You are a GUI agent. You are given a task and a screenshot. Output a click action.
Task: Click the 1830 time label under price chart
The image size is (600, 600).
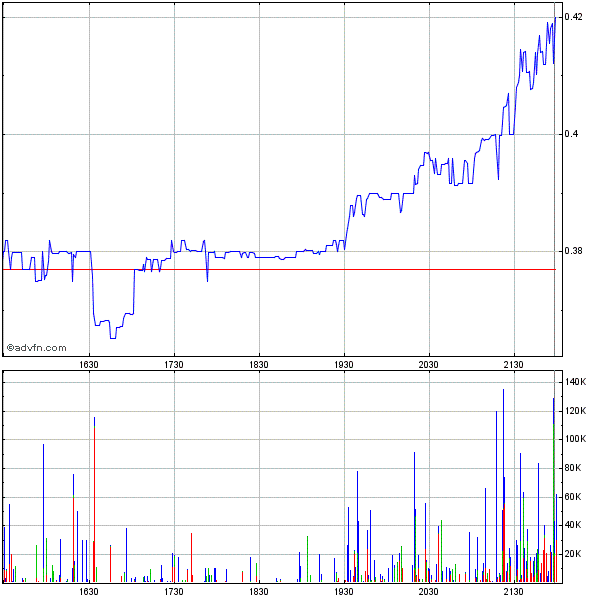point(259,365)
